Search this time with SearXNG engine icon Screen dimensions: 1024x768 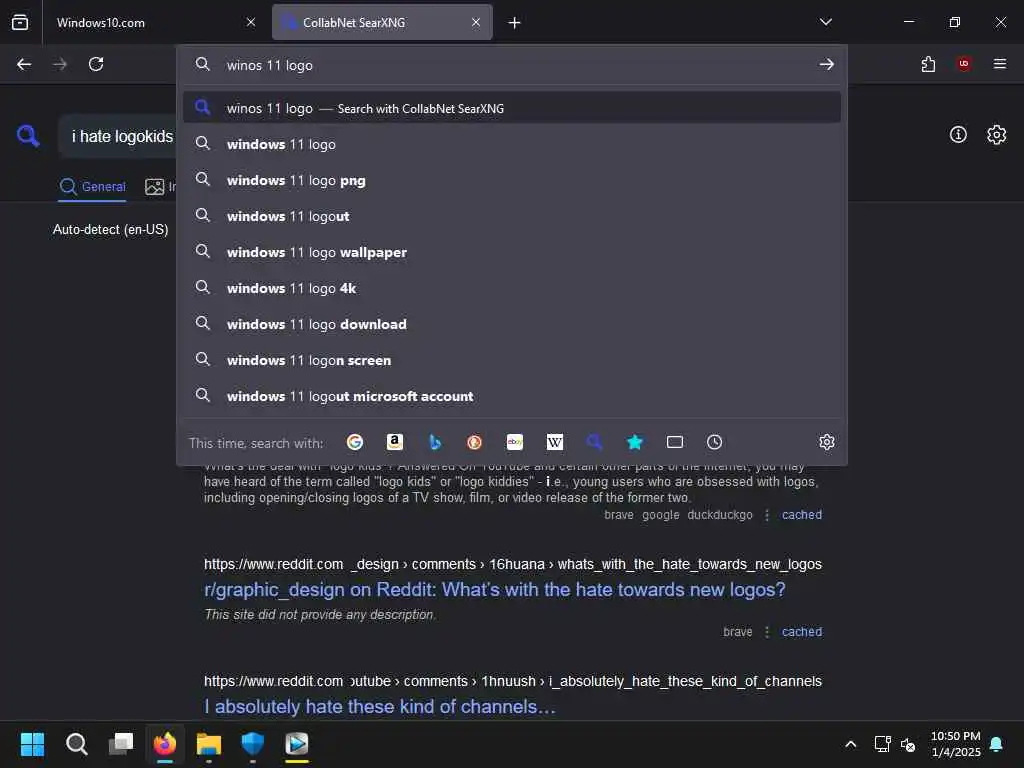(x=594, y=442)
